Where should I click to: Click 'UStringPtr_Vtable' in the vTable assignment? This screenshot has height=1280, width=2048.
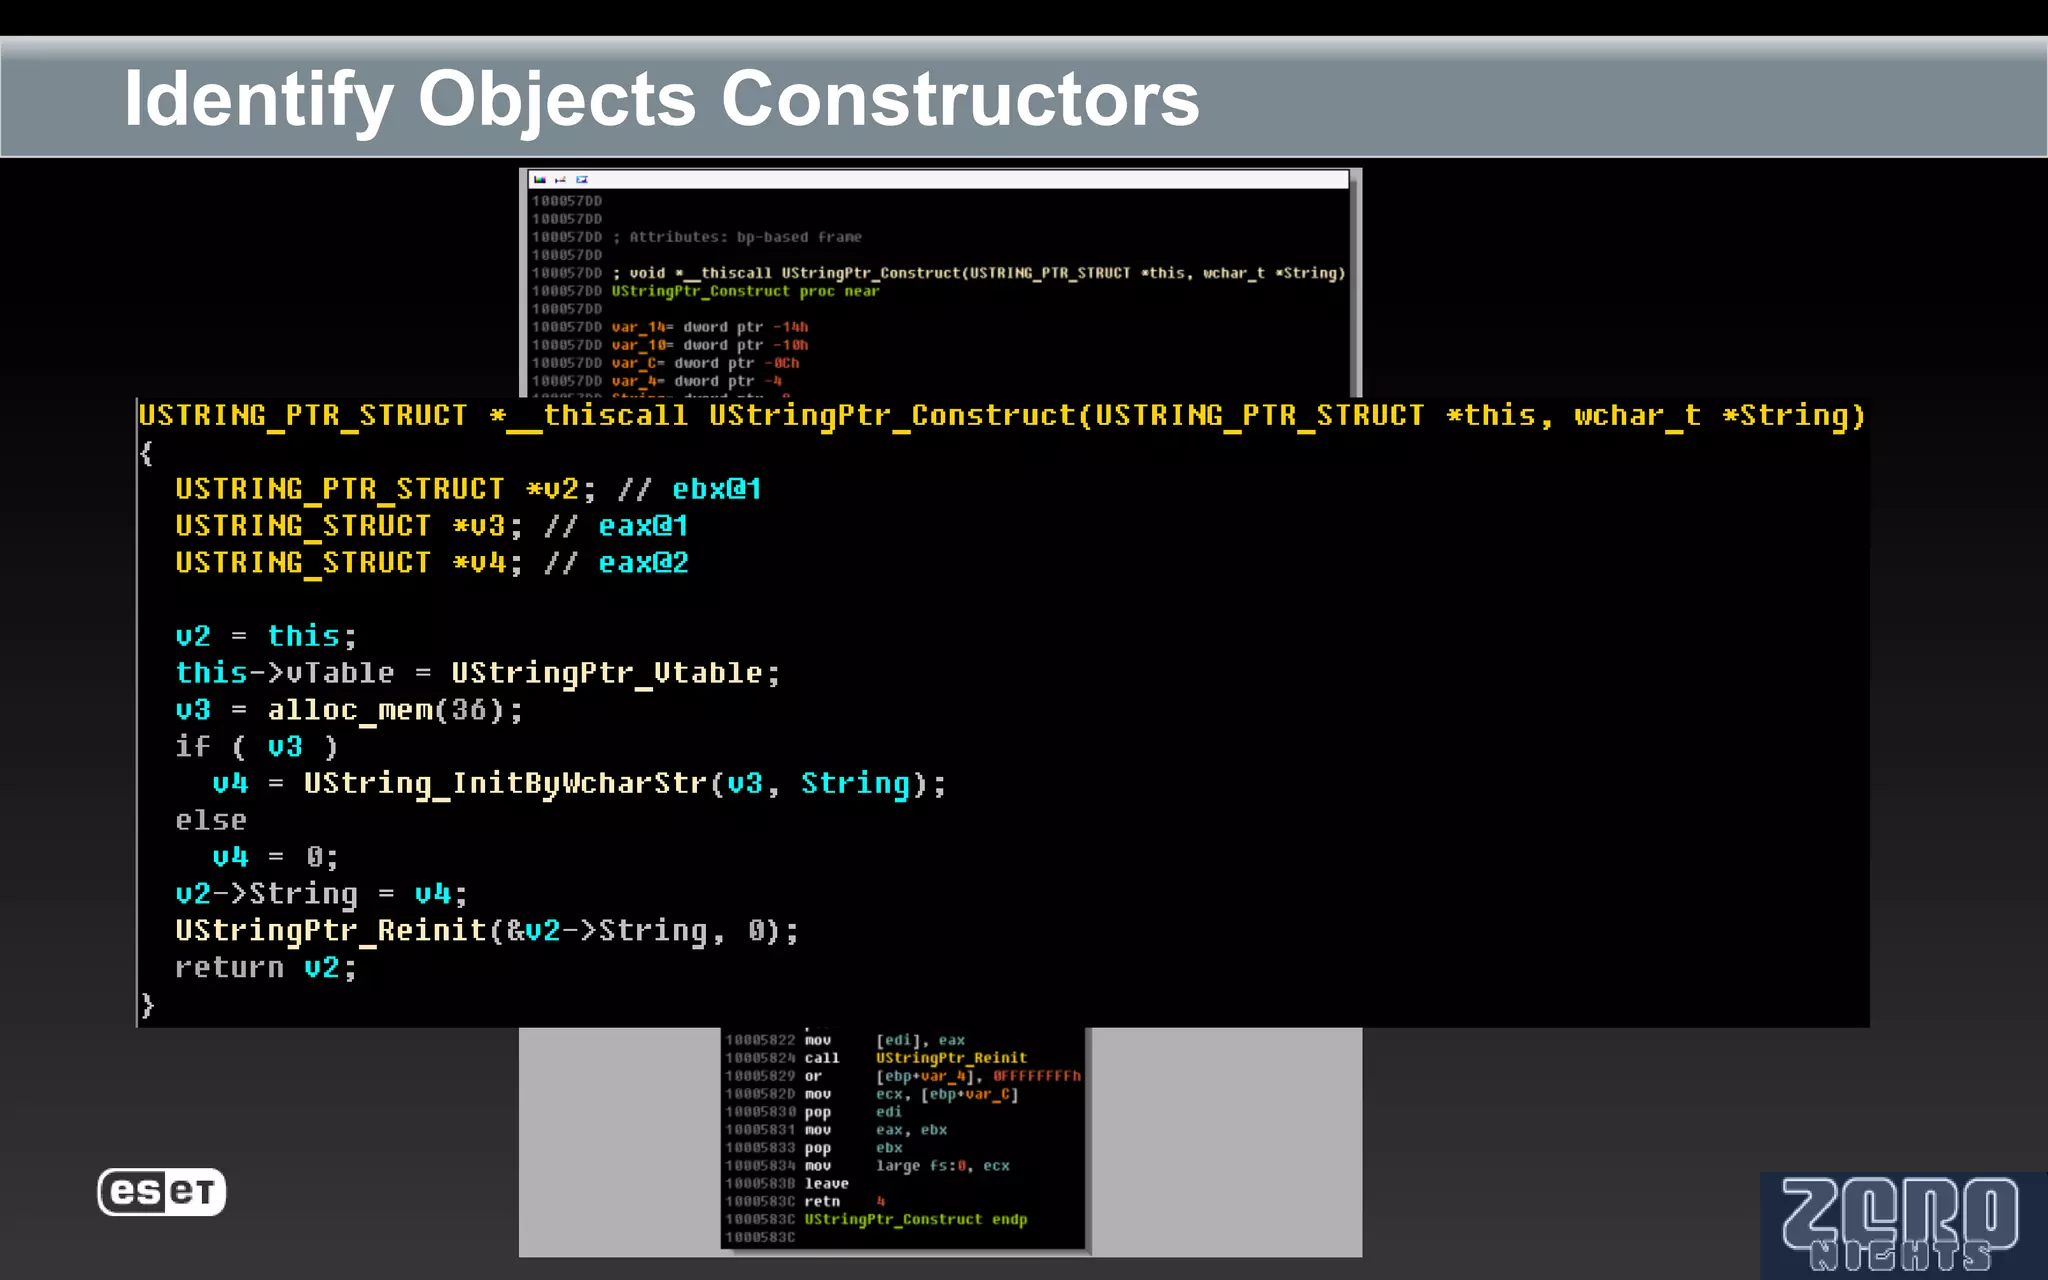point(606,673)
